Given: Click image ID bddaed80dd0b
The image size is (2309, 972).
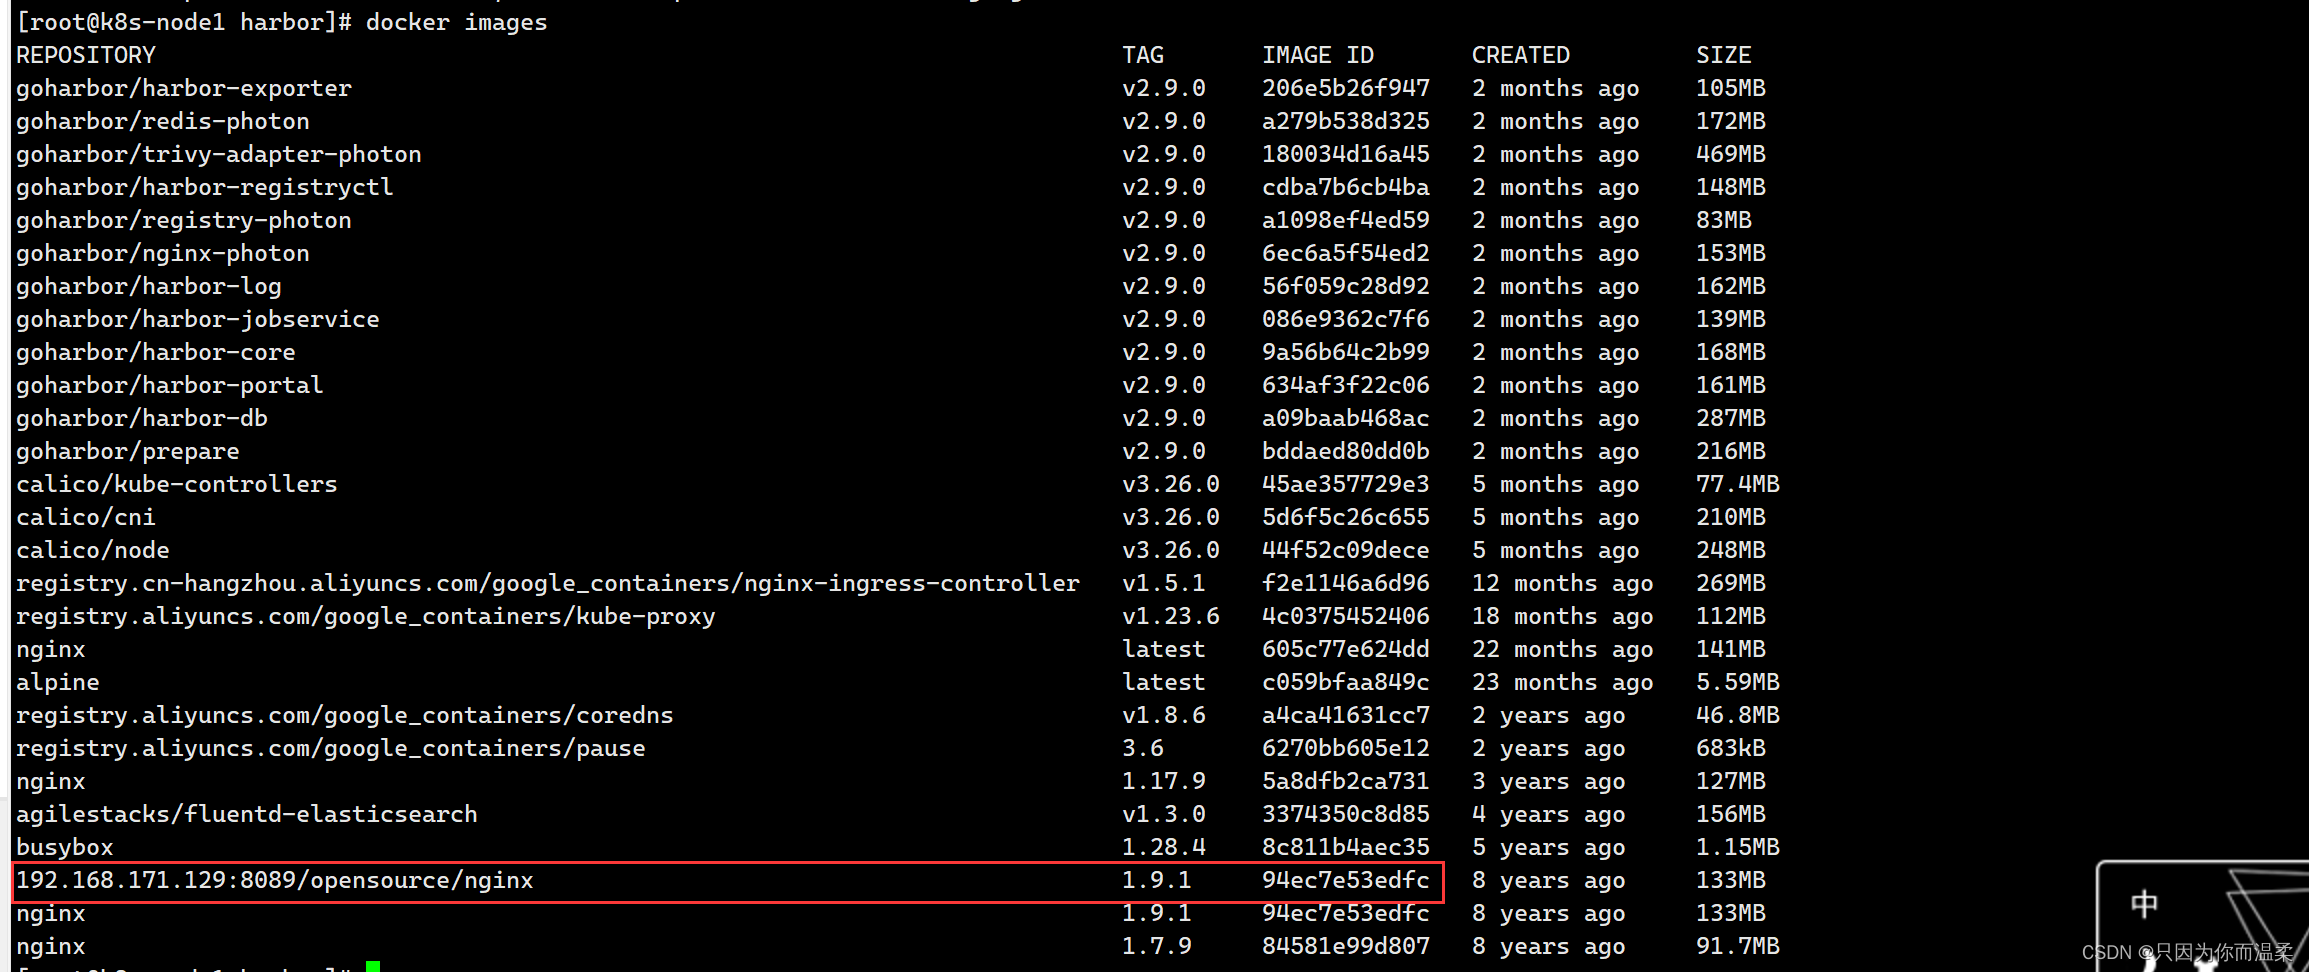Looking at the screenshot, I should coord(1346,451).
